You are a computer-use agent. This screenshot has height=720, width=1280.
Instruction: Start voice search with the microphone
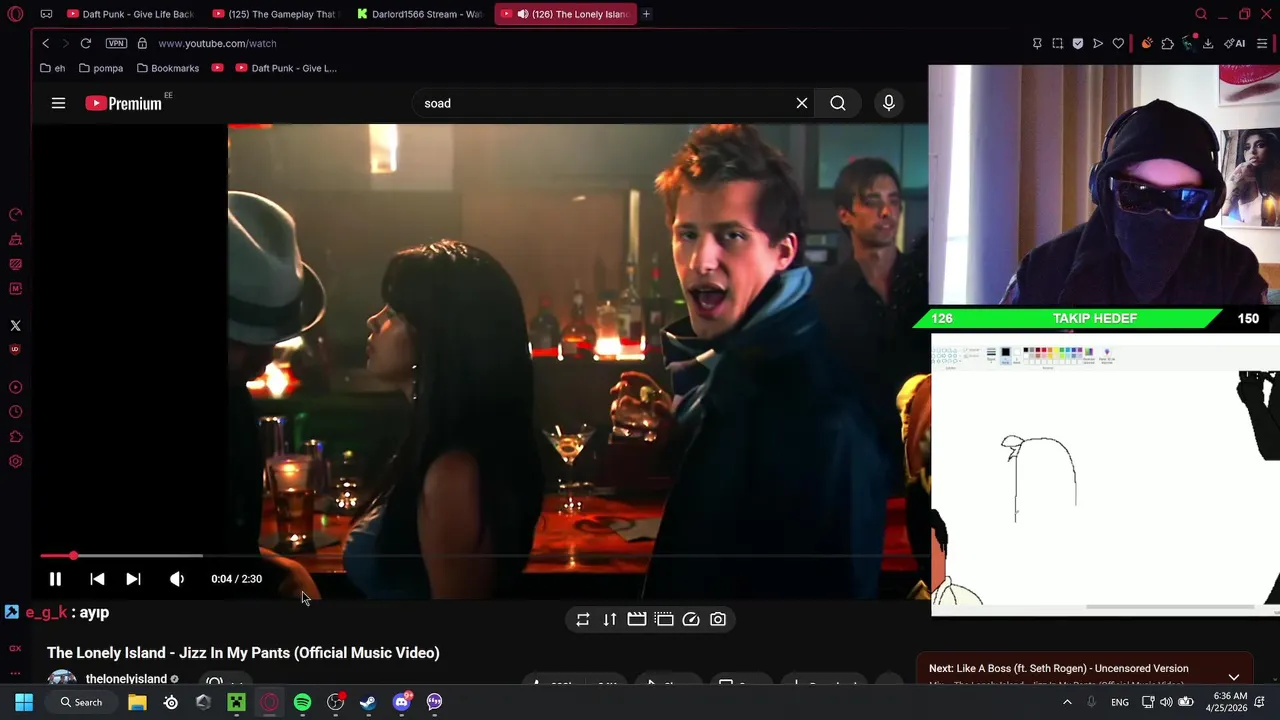[x=889, y=103]
